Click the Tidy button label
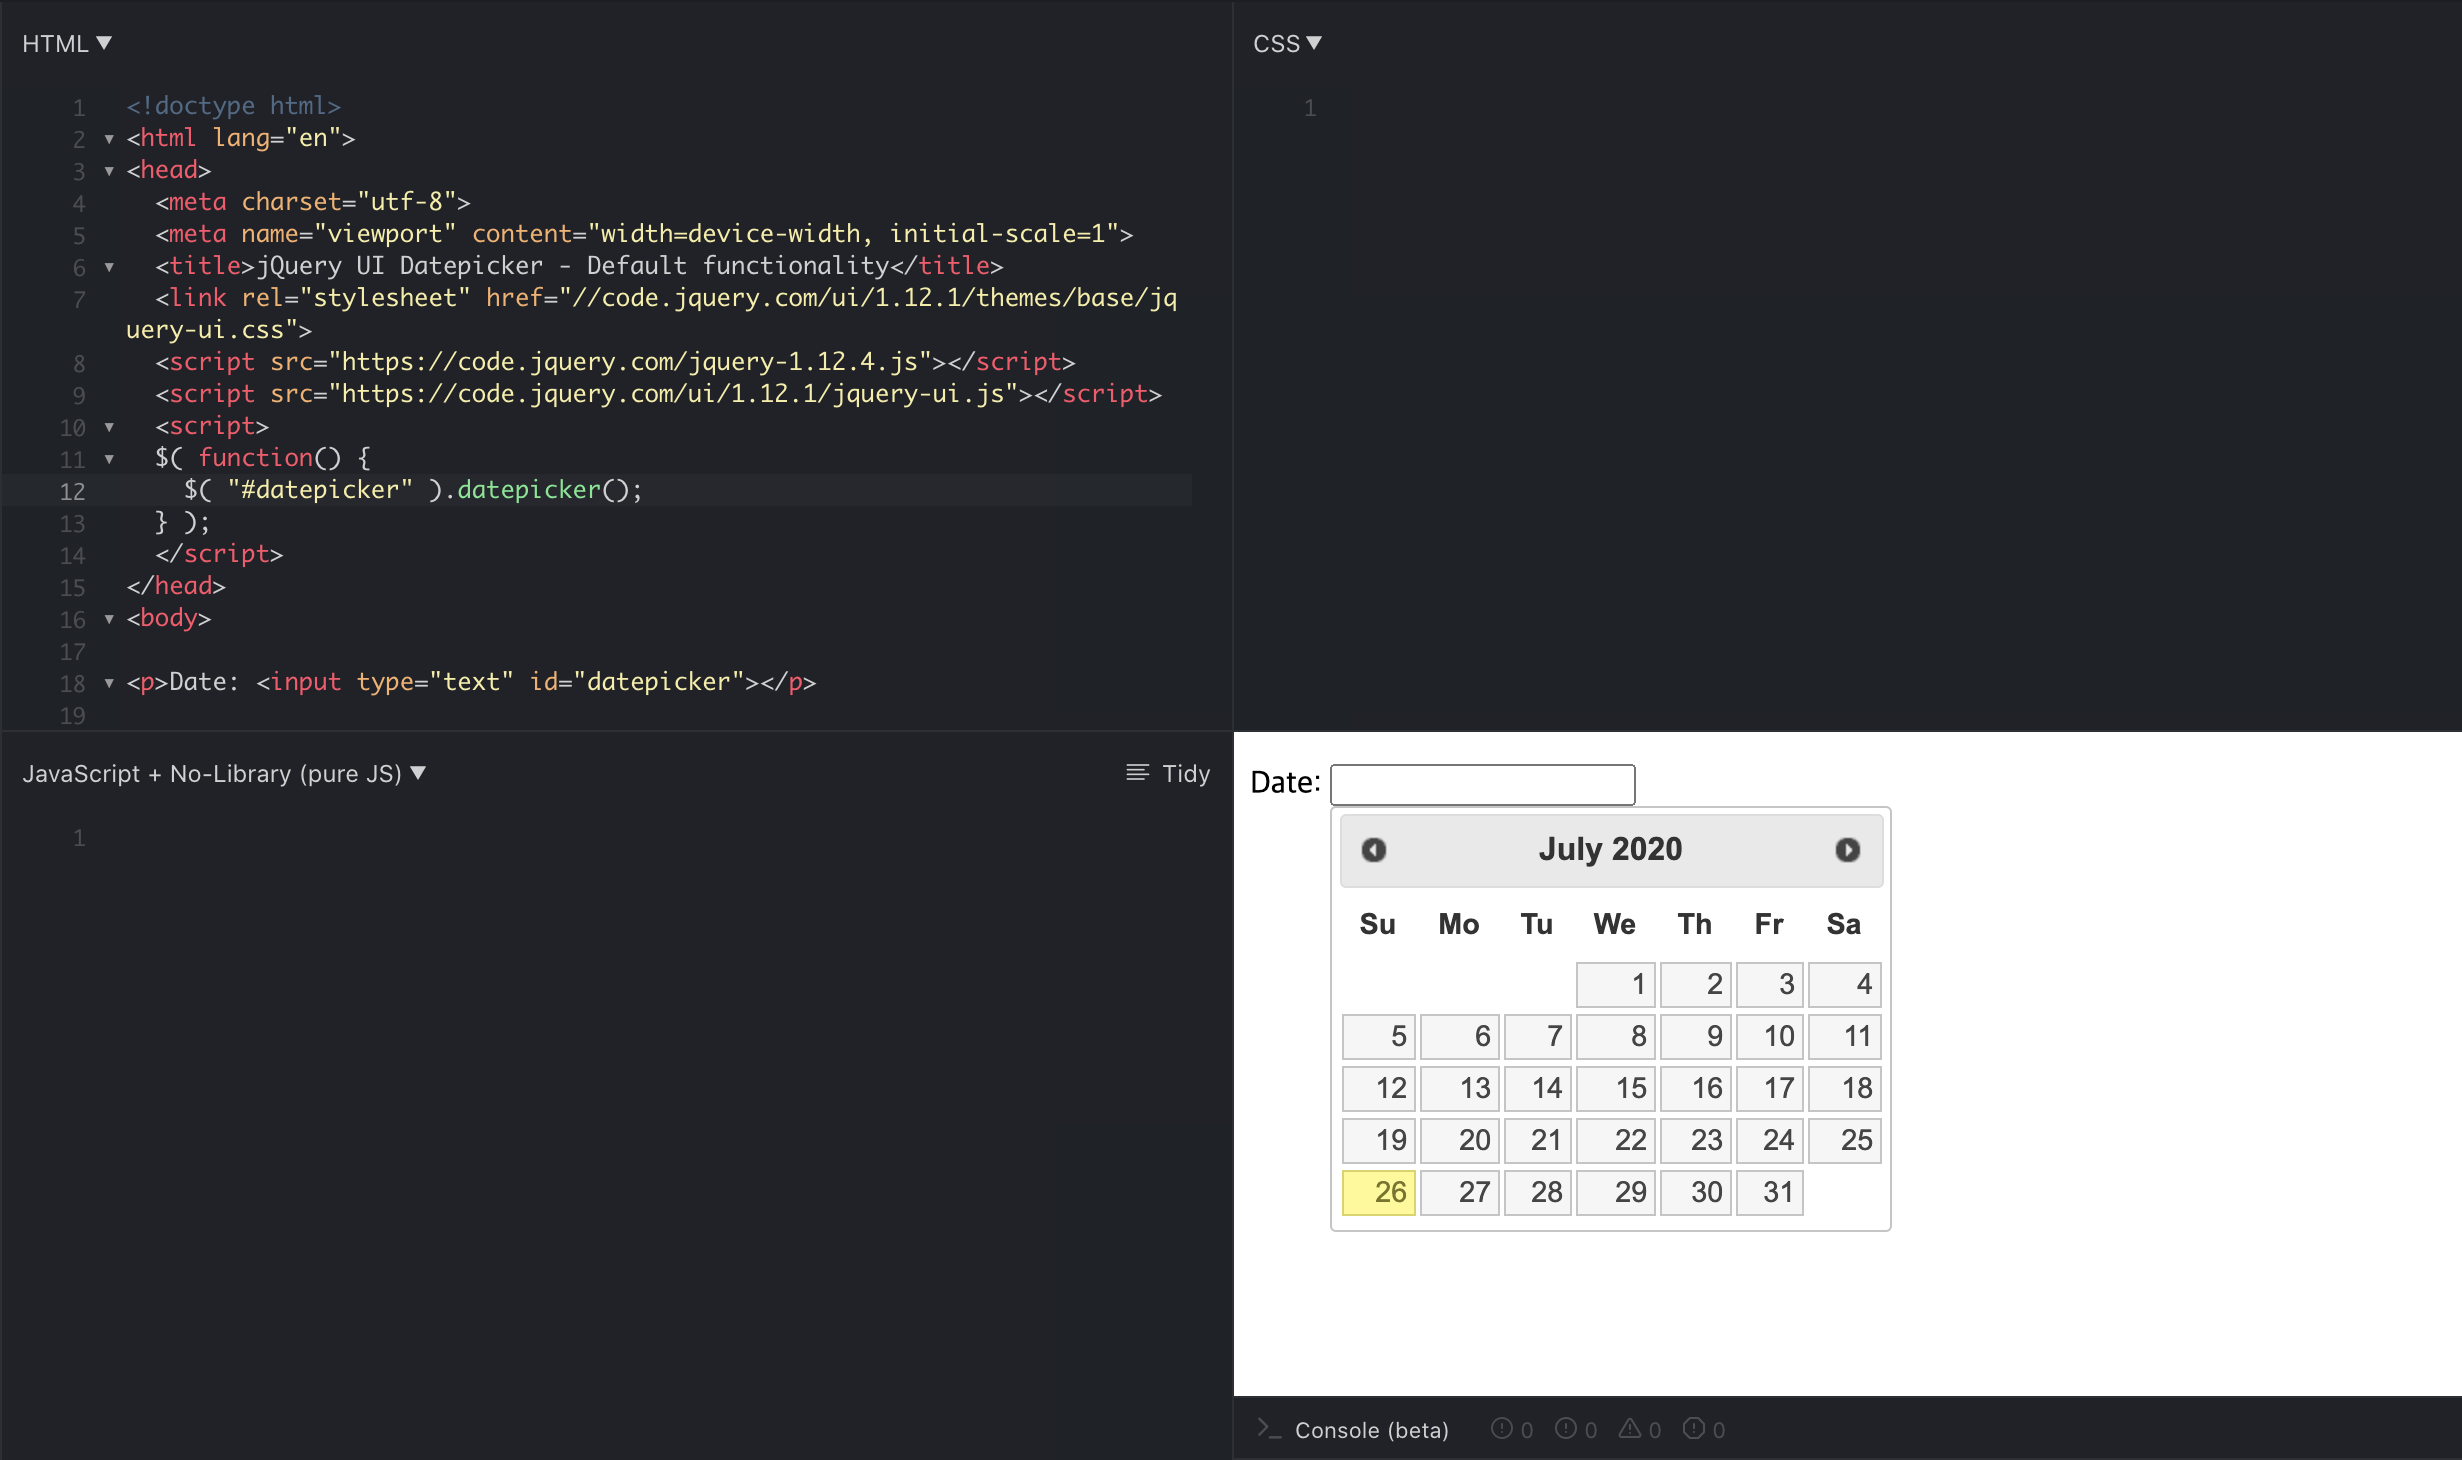The width and height of the screenshot is (2462, 1460). [x=1186, y=774]
